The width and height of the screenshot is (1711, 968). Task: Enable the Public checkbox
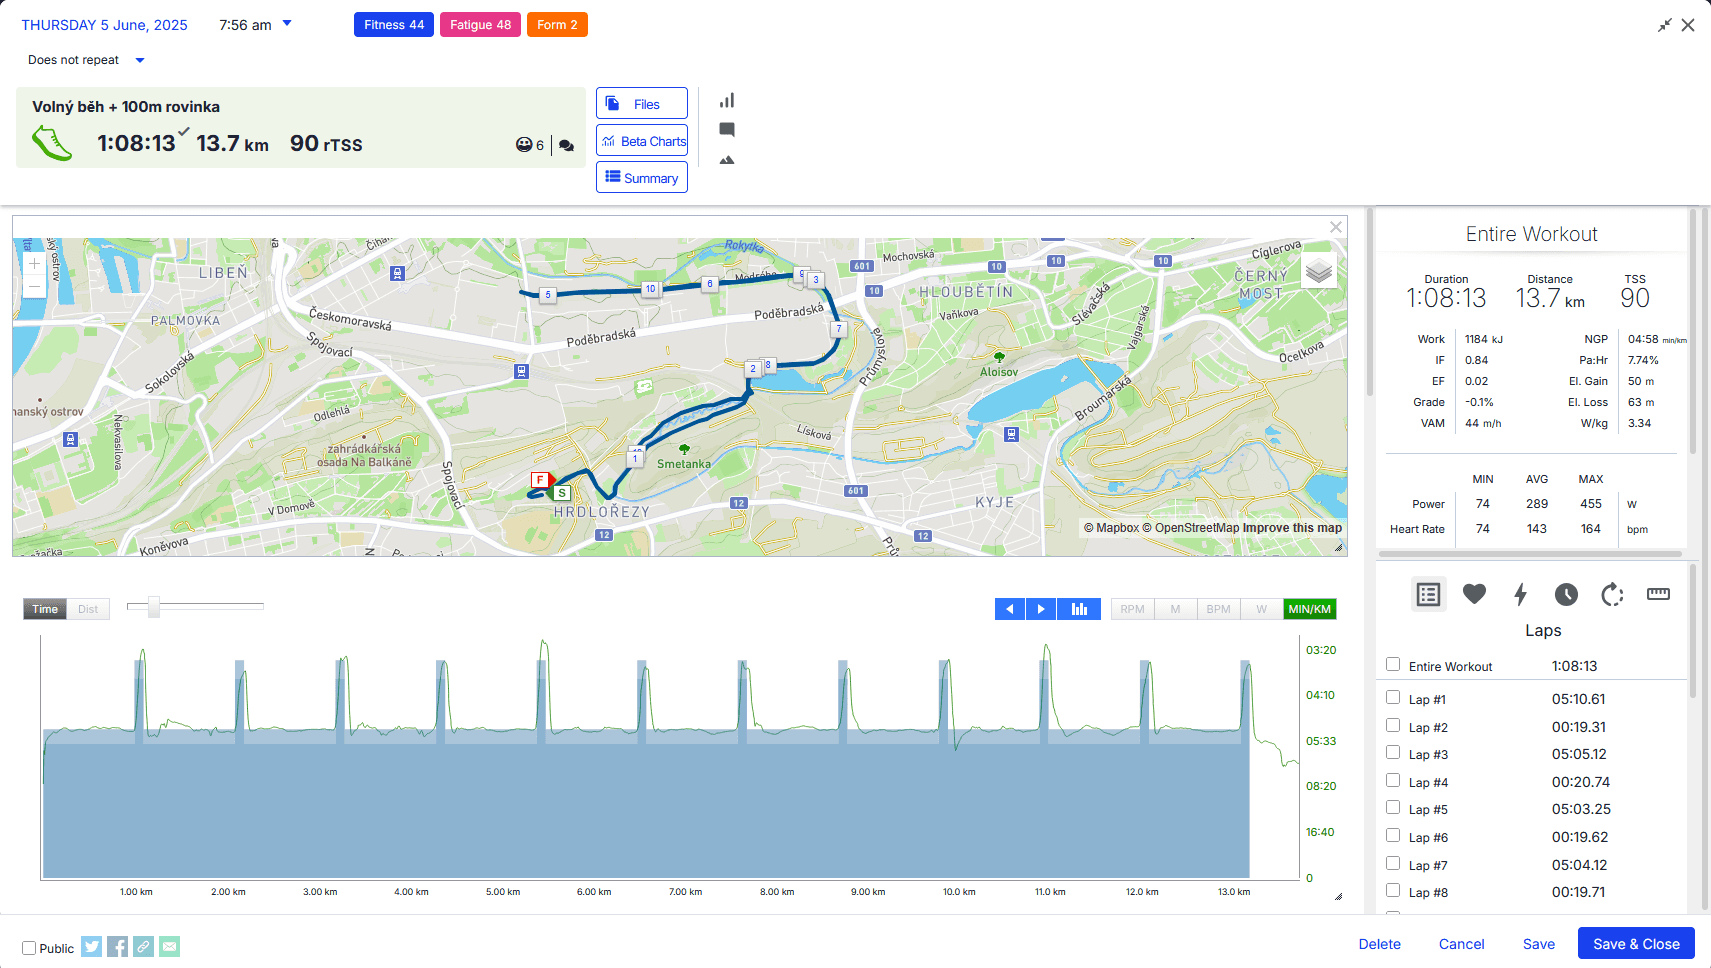click(x=29, y=948)
